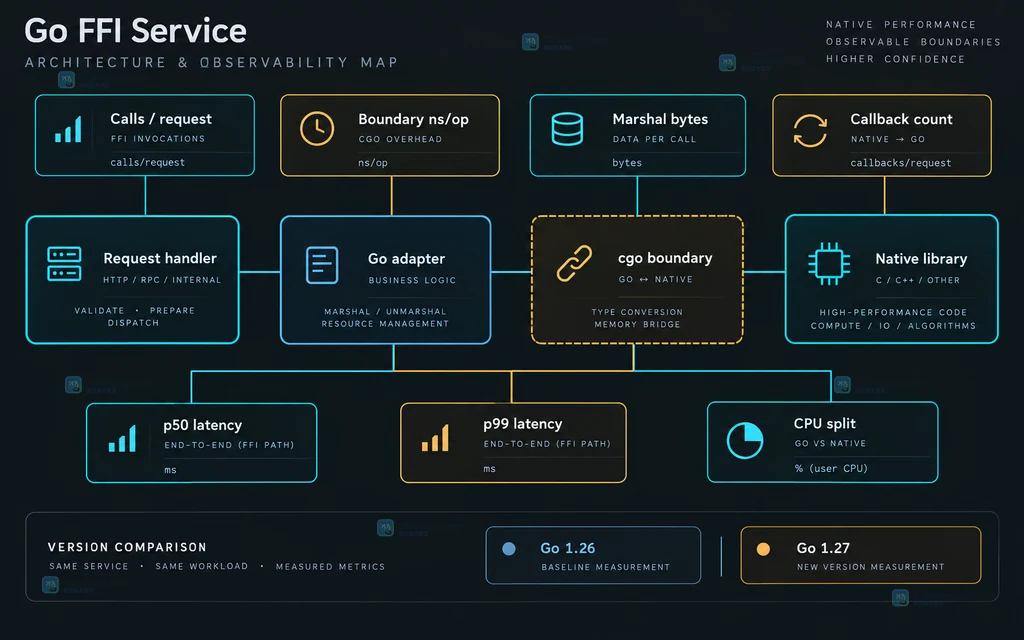Click the 'Go FFI Service' title
1024x640 pixels.
pos(136,31)
